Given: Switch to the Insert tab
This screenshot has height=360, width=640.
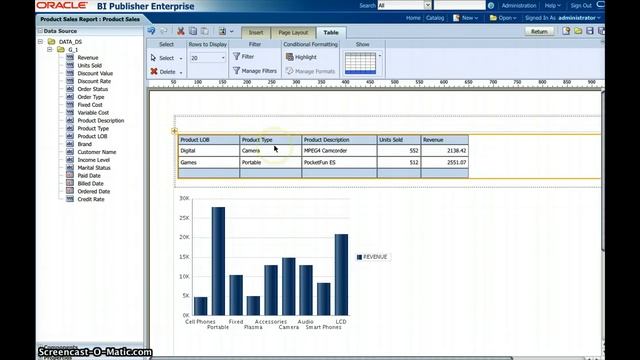Looking at the screenshot, I should 256,33.
